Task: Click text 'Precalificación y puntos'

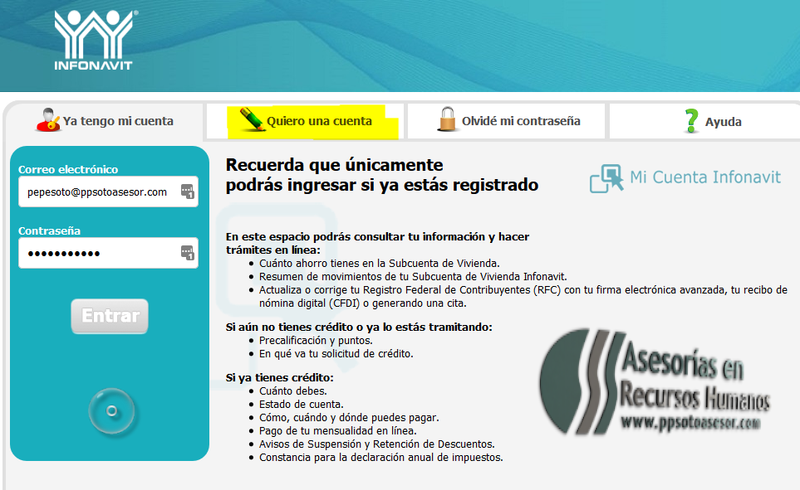Action: click(x=315, y=340)
